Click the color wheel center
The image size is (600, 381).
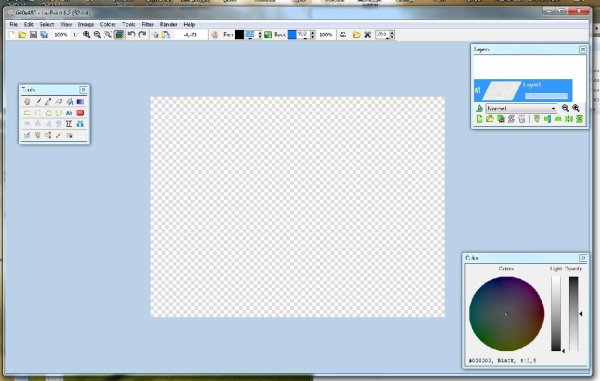(506, 314)
